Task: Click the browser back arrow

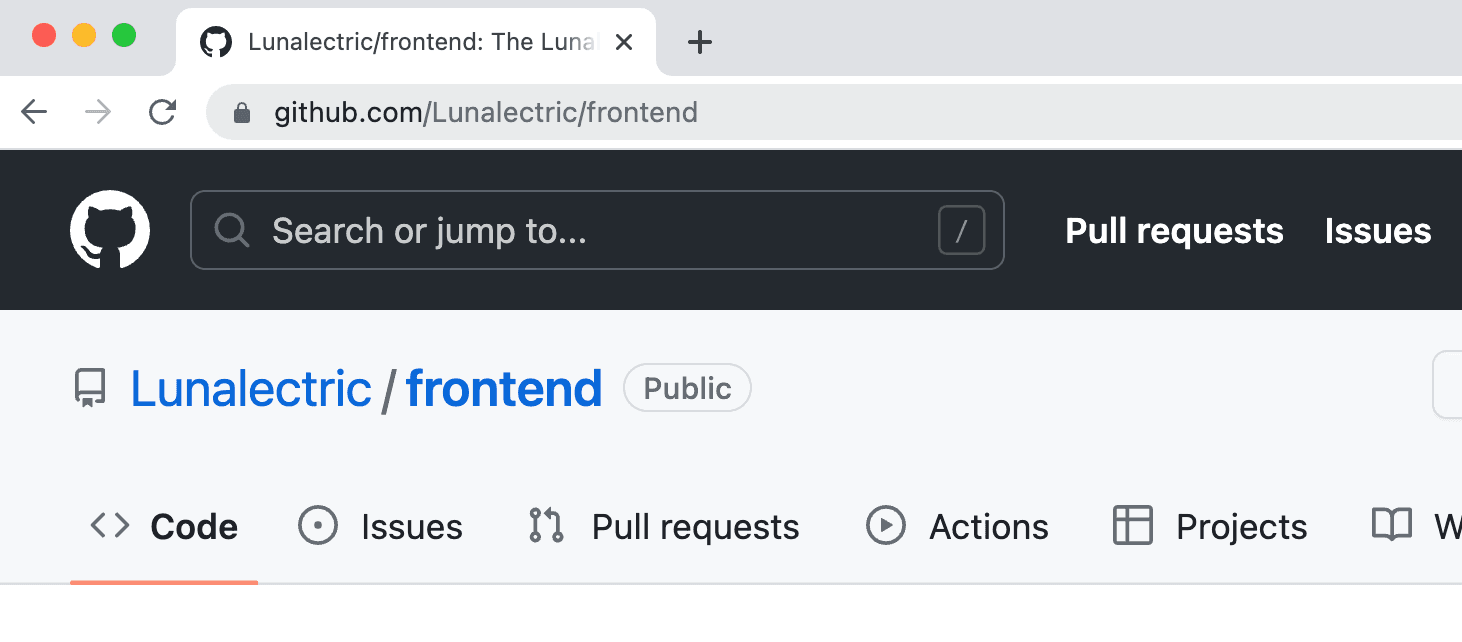Action: tap(33, 112)
